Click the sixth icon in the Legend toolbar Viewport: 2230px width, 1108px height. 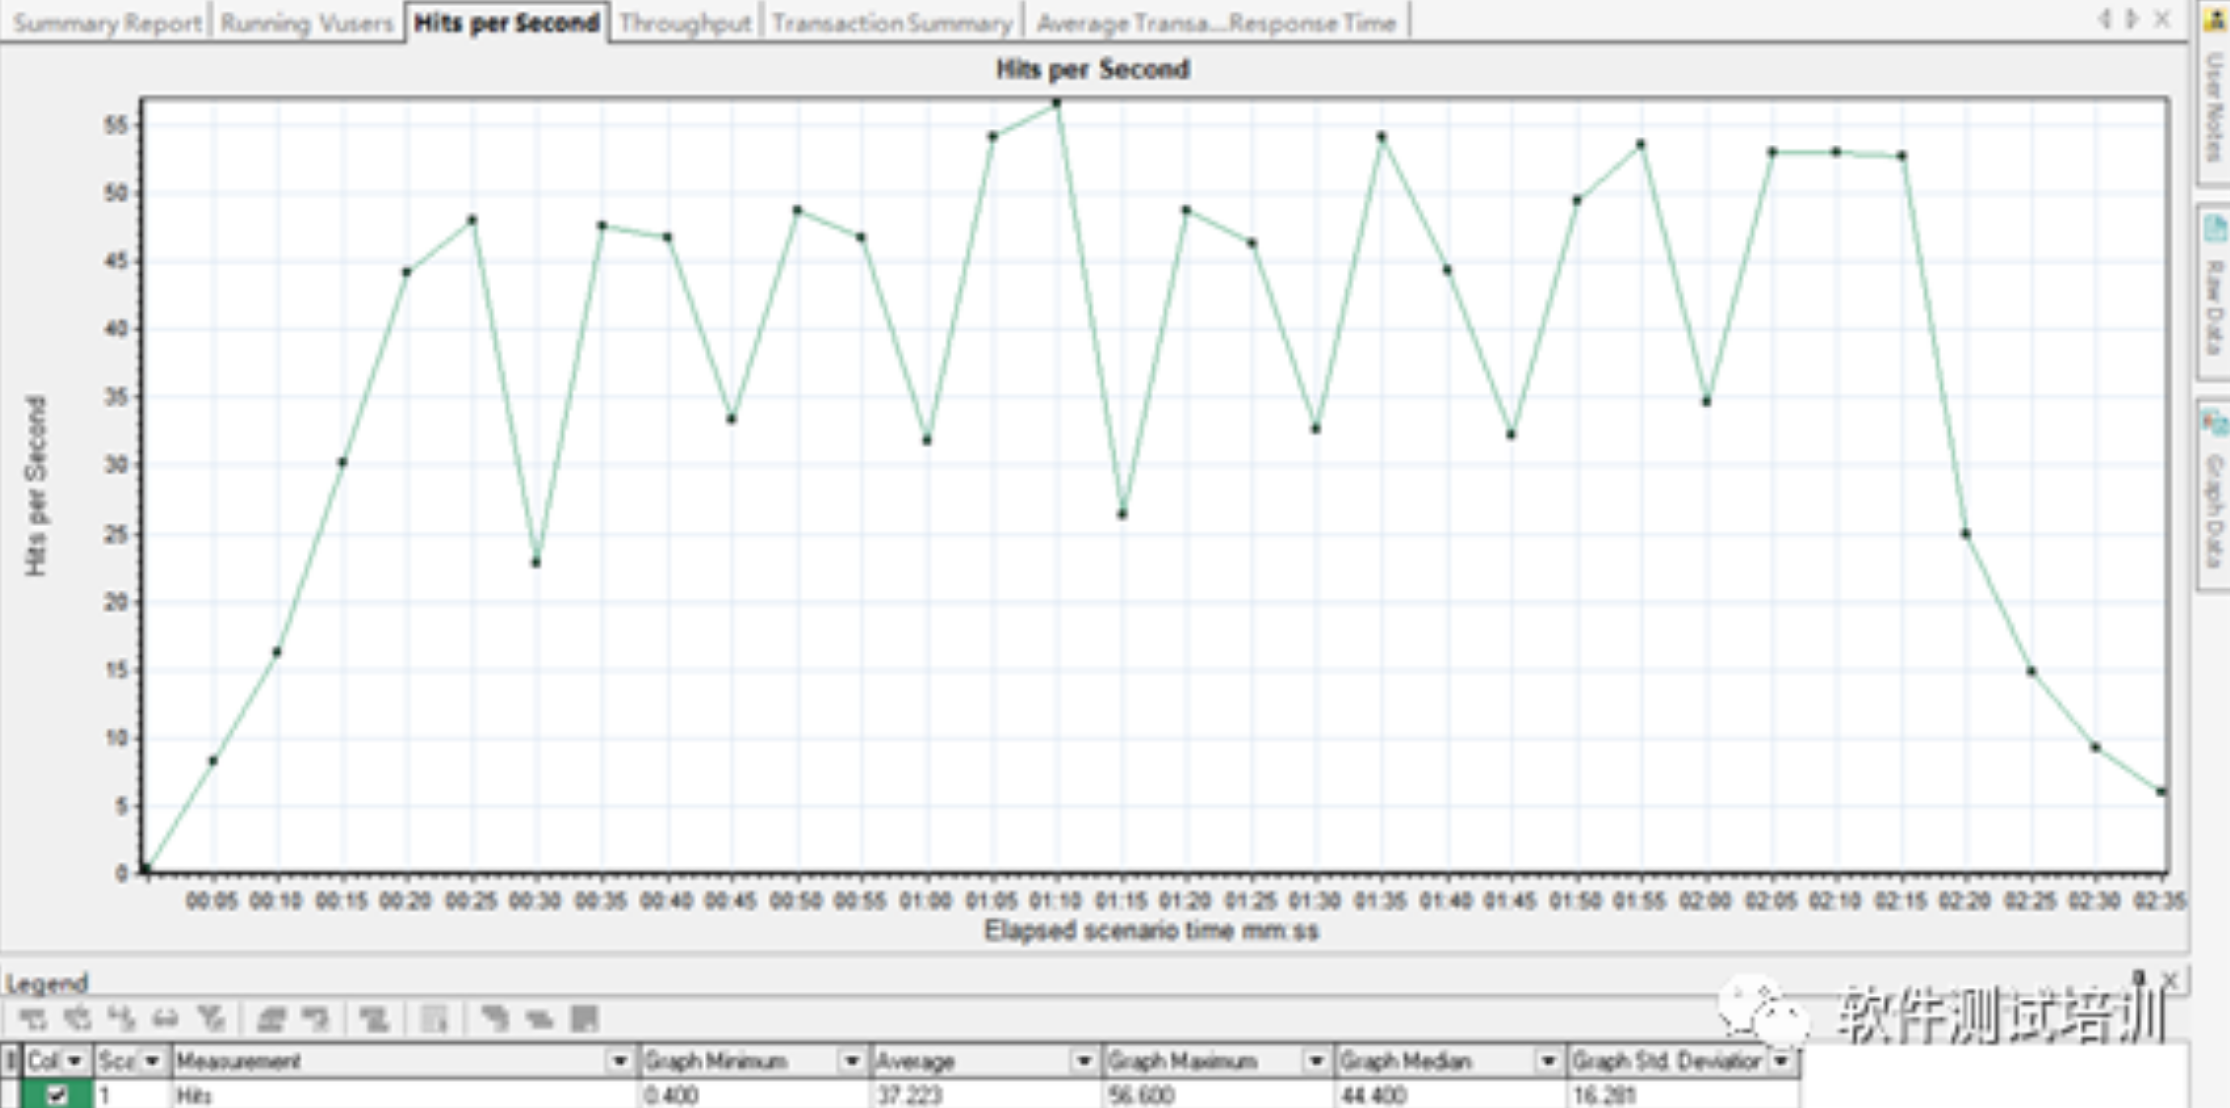pyautogui.click(x=271, y=1019)
